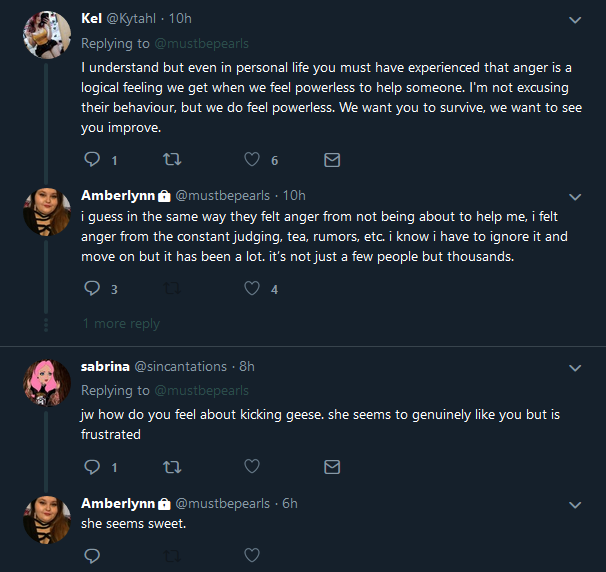This screenshot has height=572, width=606.
Task: Like Amberlynn's tweet with 4 likes
Action: [252, 288]
